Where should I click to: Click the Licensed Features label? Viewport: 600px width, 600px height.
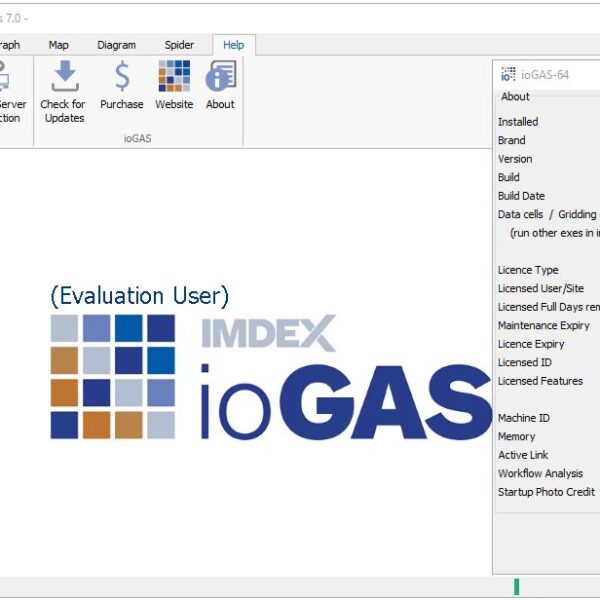[540, 381]
